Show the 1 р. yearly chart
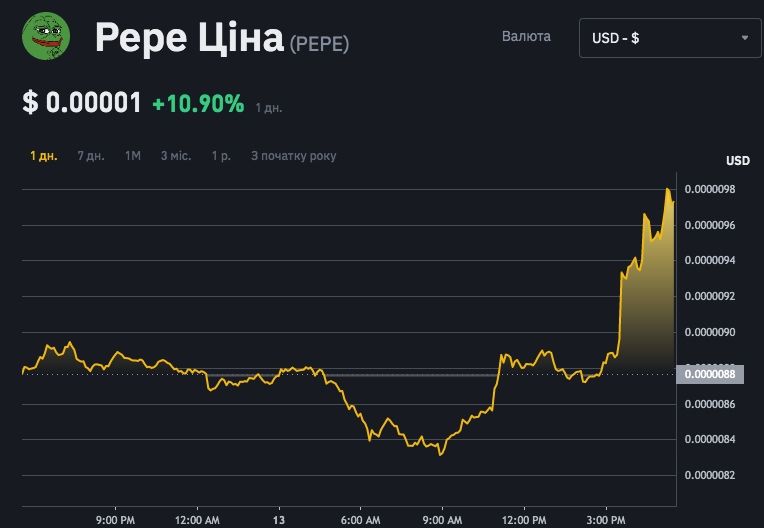This screenshot has width=764, height=528. pyautogui.click(x=221, y=156)
